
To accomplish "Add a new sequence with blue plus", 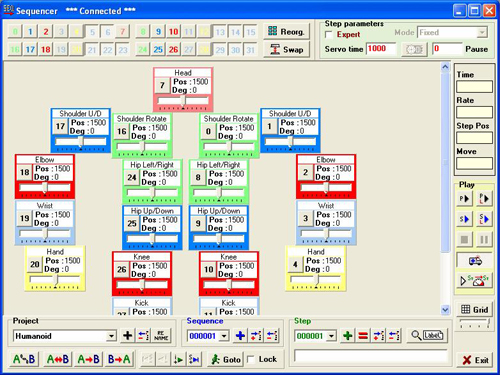I will (x=240, y=336).
